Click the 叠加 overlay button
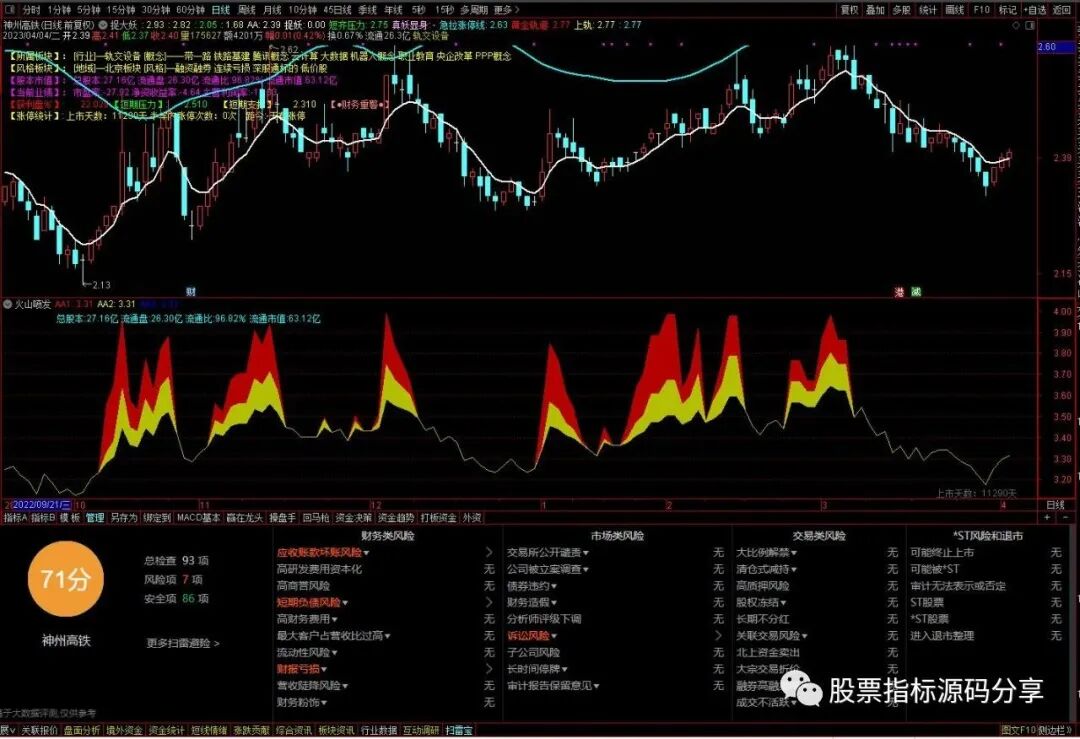The height and width of the screenshot is (739, 1080). (x=875, y=10)
